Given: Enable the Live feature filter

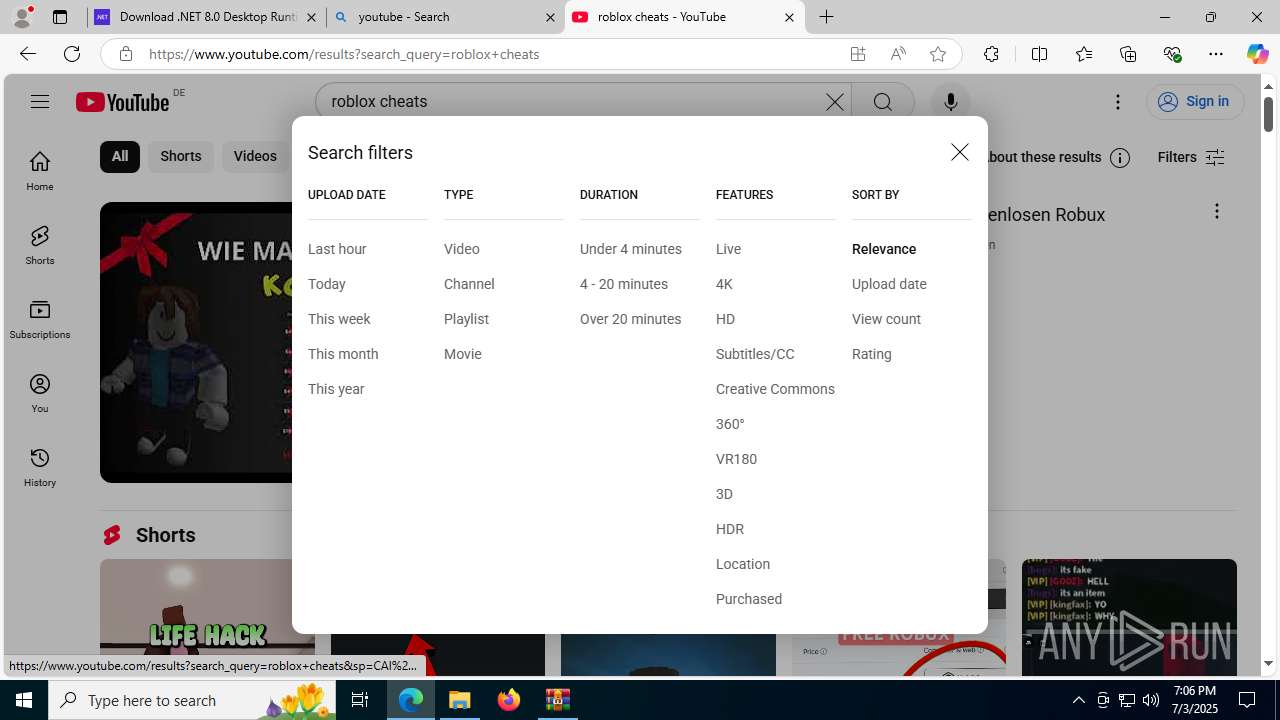Looking at the screenshot, I should tap(728, 249).
